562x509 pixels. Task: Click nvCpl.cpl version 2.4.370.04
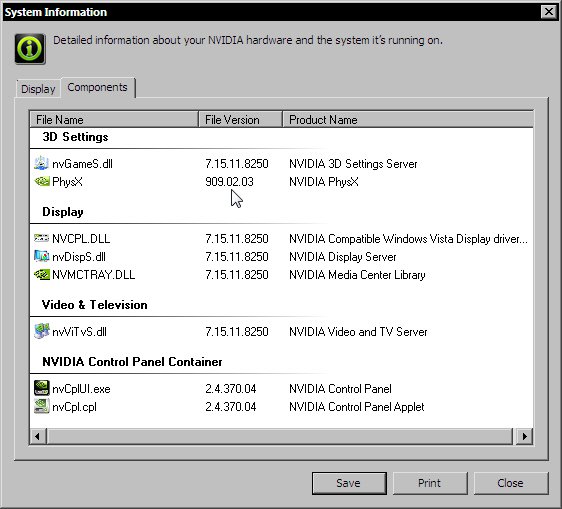pos(231,407)
